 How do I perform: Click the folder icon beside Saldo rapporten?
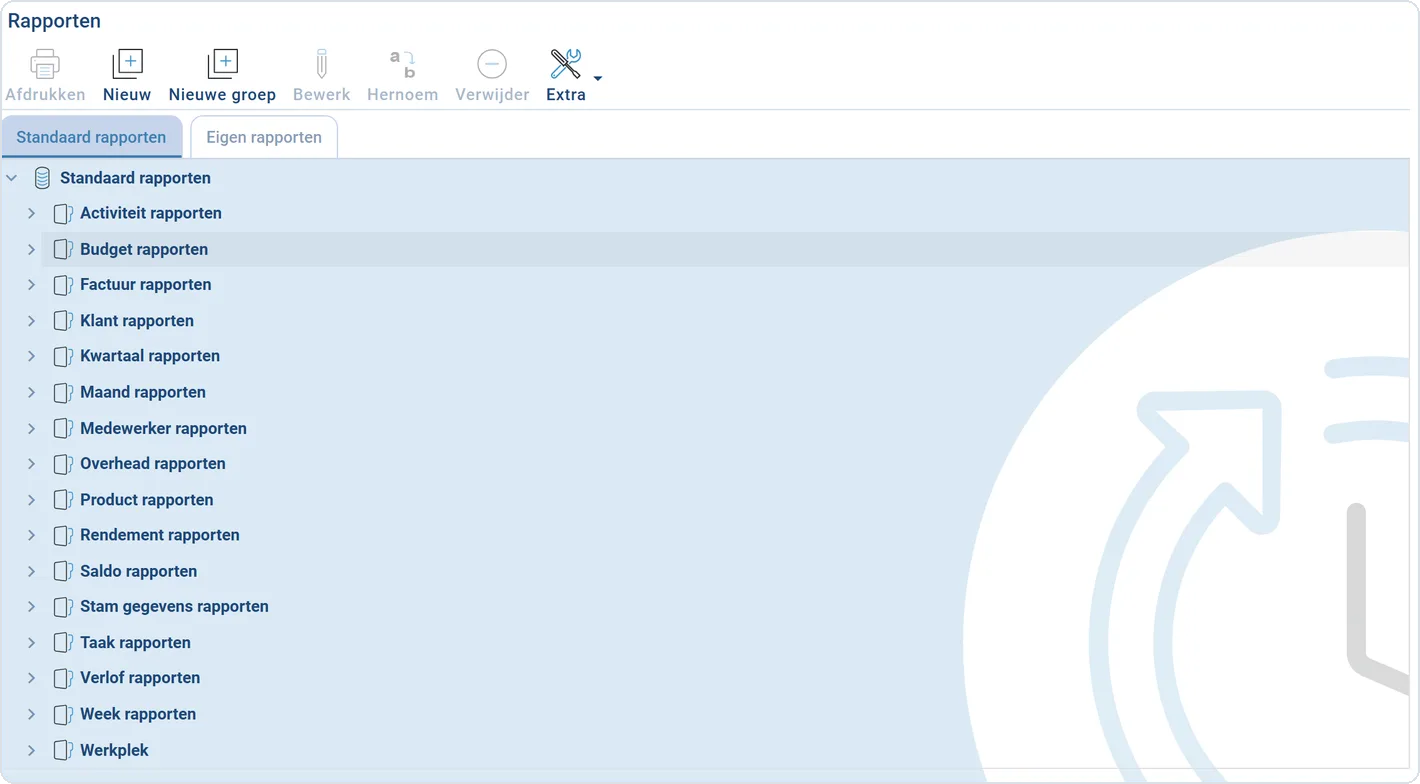tap(63, 571)
